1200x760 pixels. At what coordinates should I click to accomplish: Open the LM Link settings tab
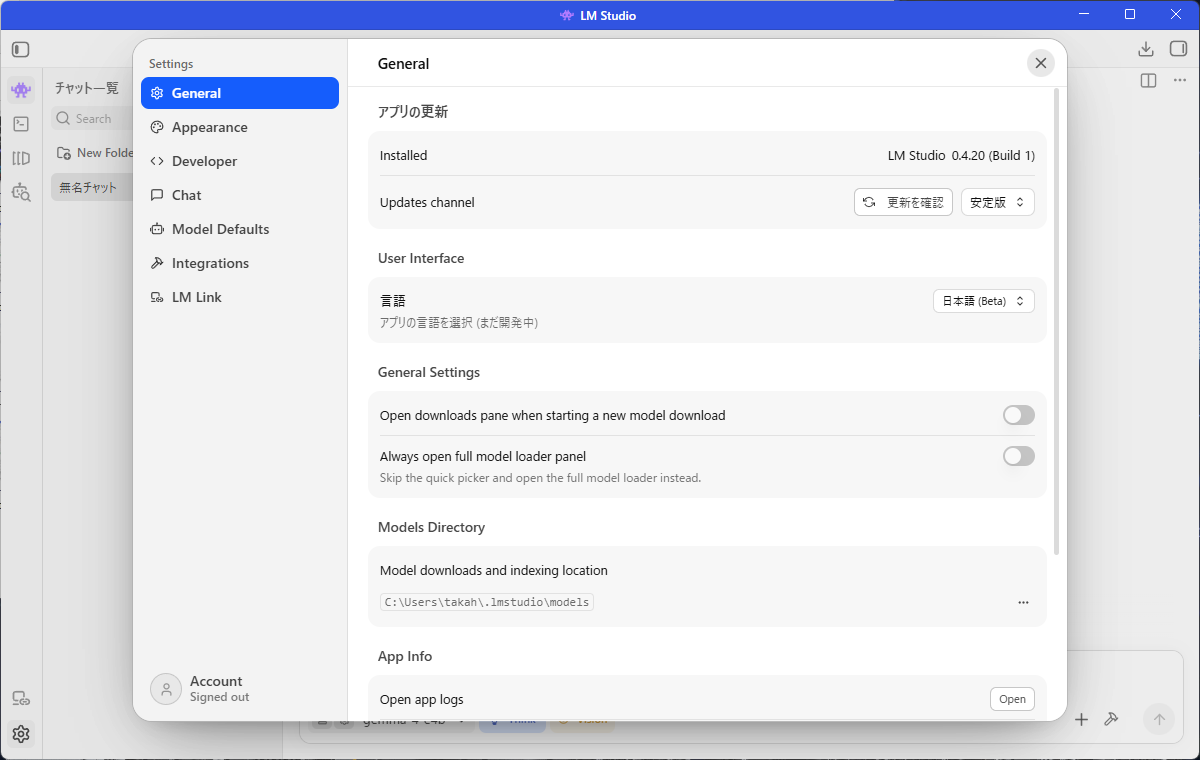240,297
